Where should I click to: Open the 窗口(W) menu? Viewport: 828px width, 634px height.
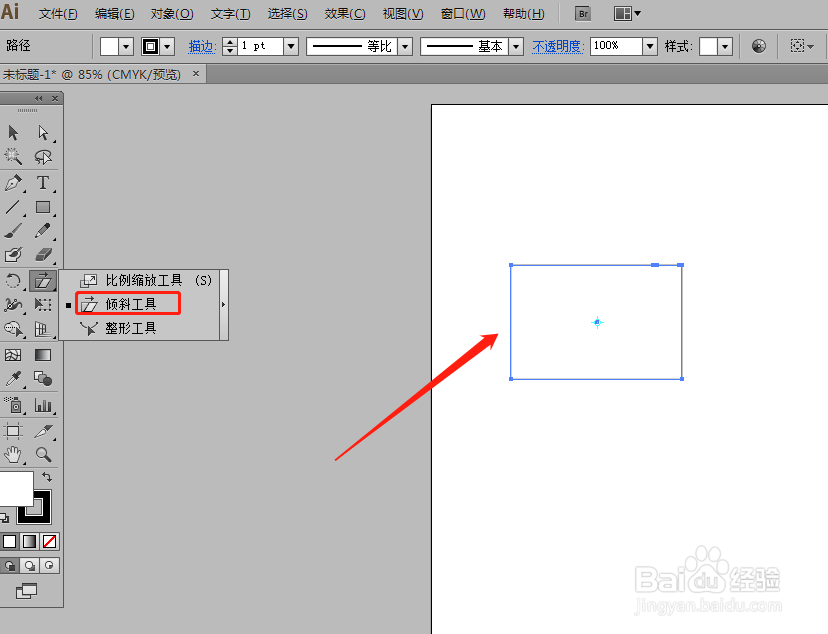463,14
